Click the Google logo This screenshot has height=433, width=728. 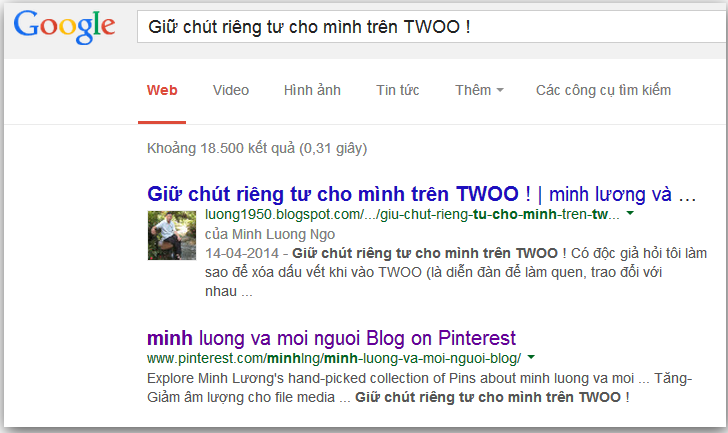tap(64, 26)
